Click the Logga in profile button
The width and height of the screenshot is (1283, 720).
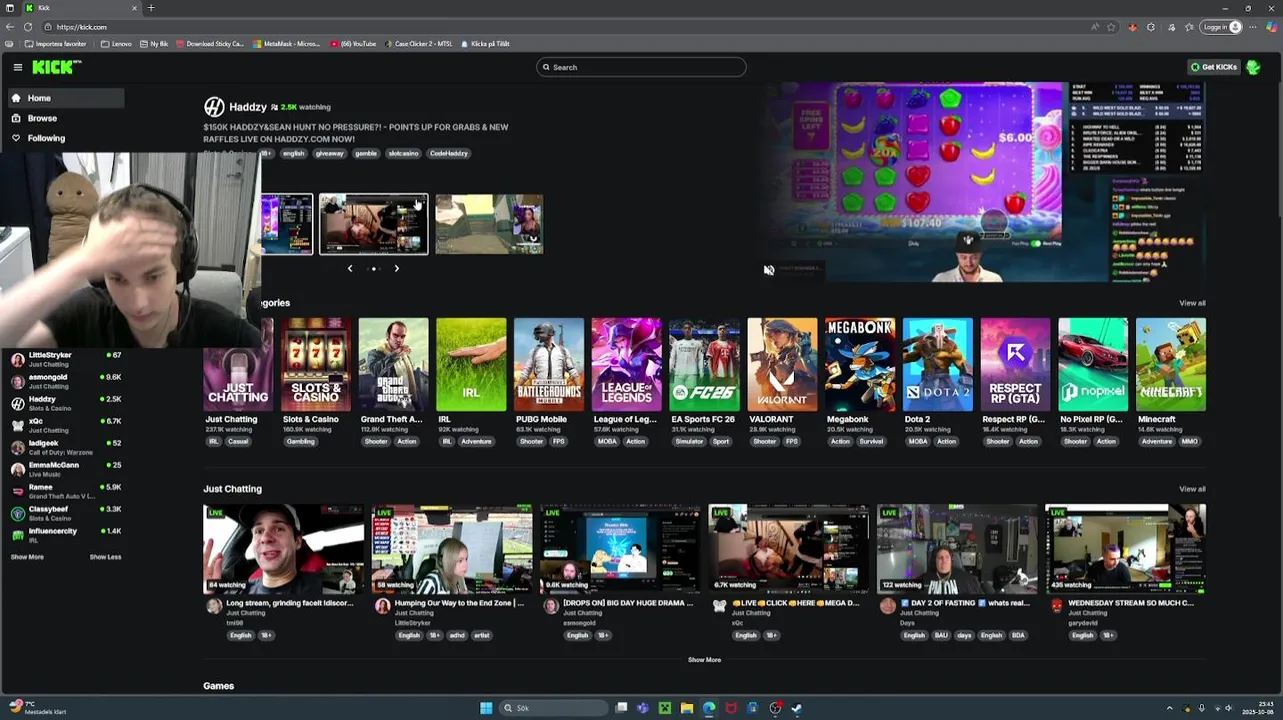(1222, 27)
